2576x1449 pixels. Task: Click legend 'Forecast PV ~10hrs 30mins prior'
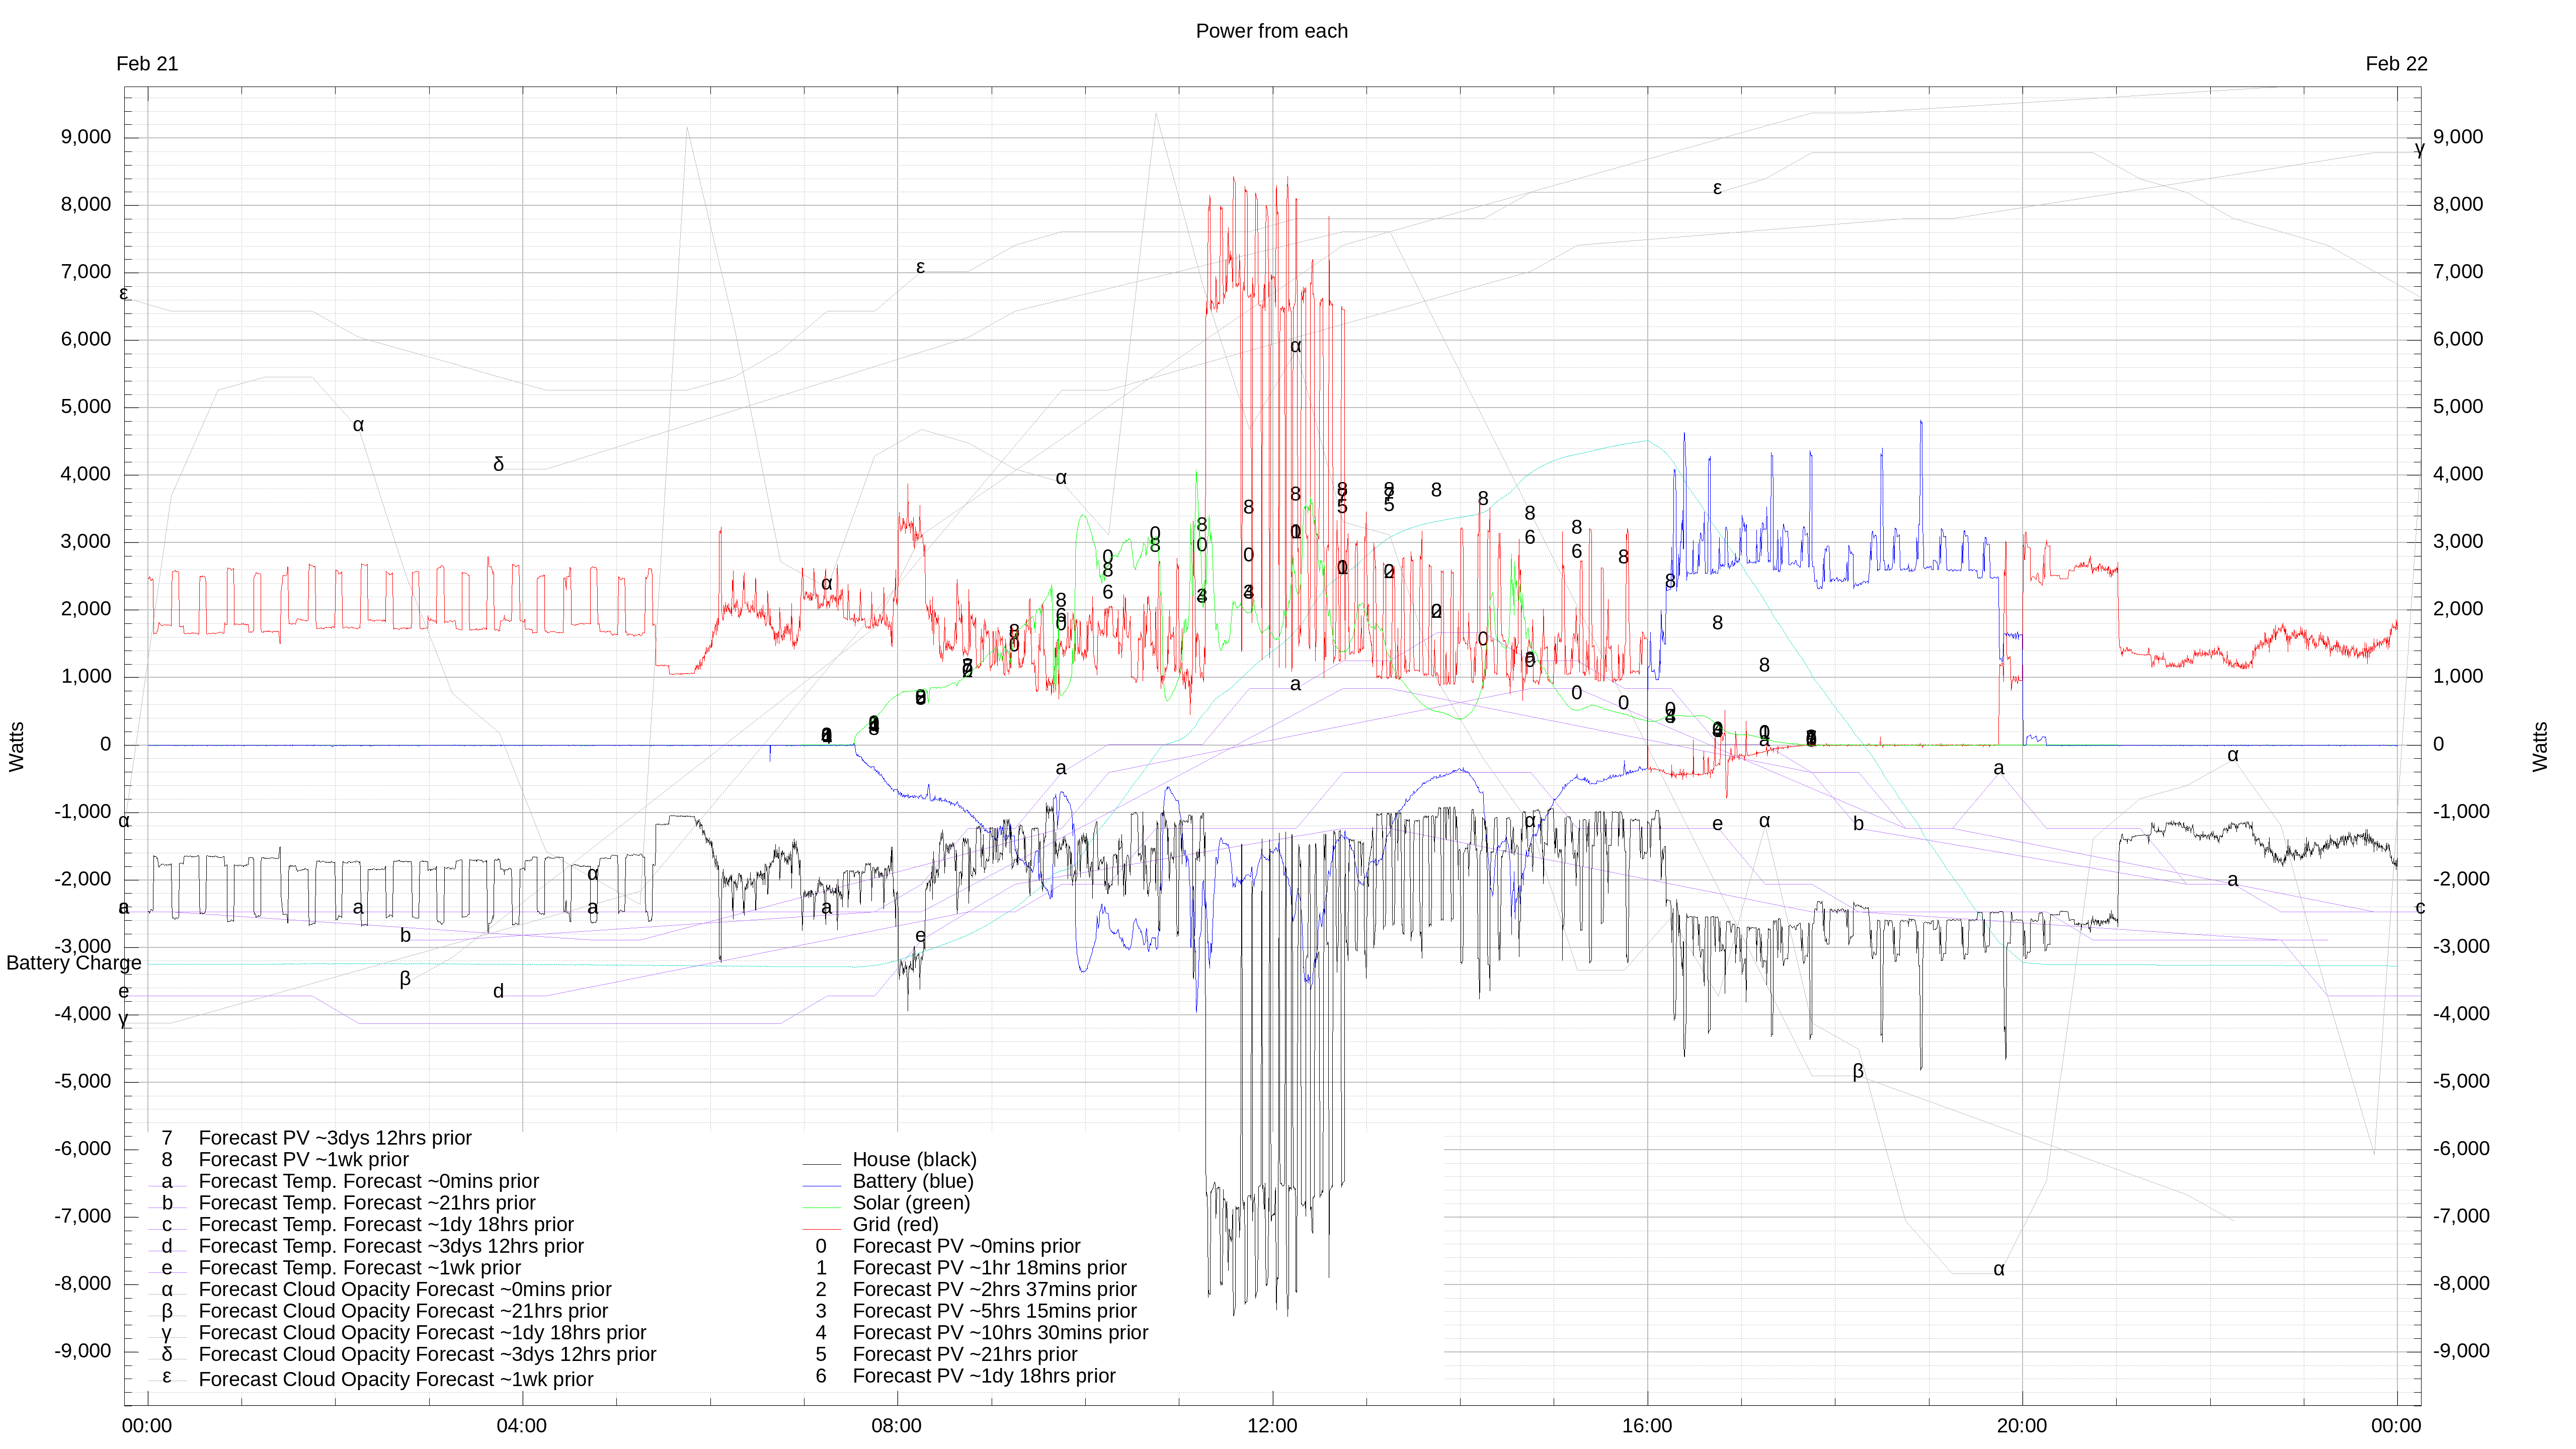pyautogui.click(x=1000, y=1333)
